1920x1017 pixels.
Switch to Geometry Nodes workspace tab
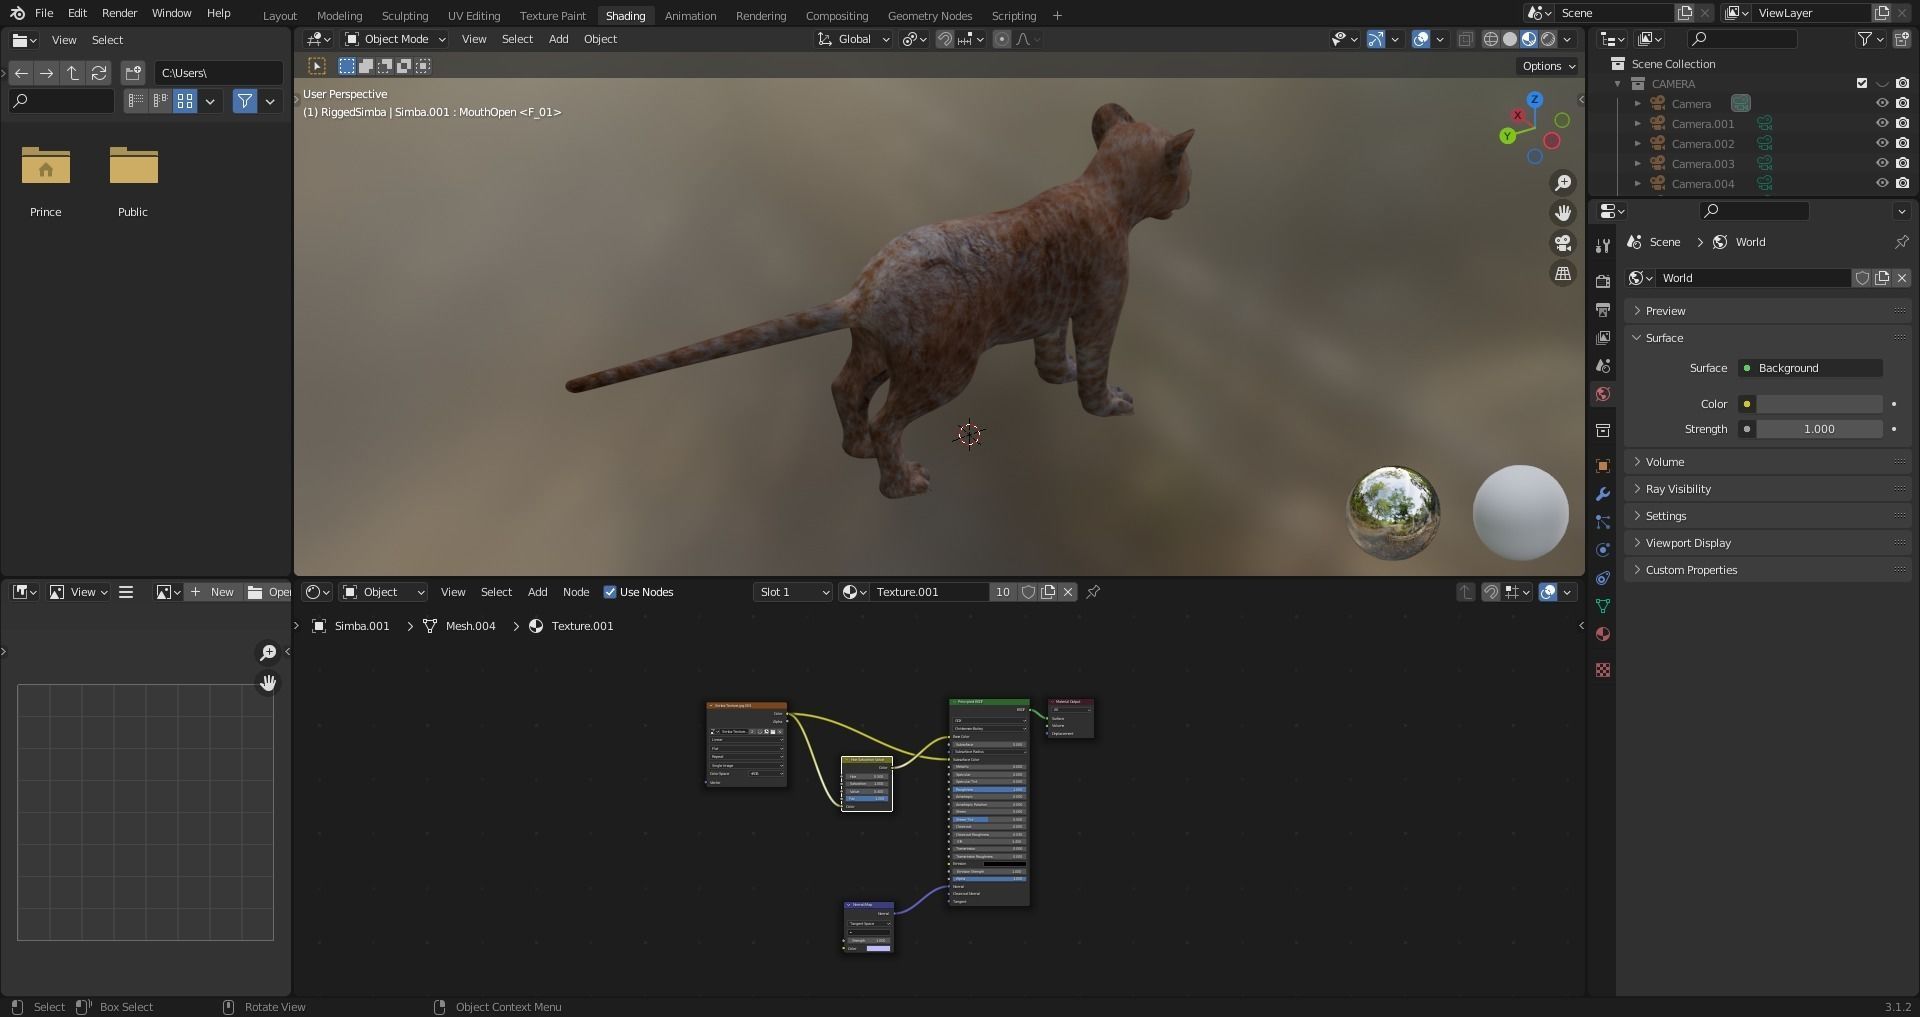[929, 16]
